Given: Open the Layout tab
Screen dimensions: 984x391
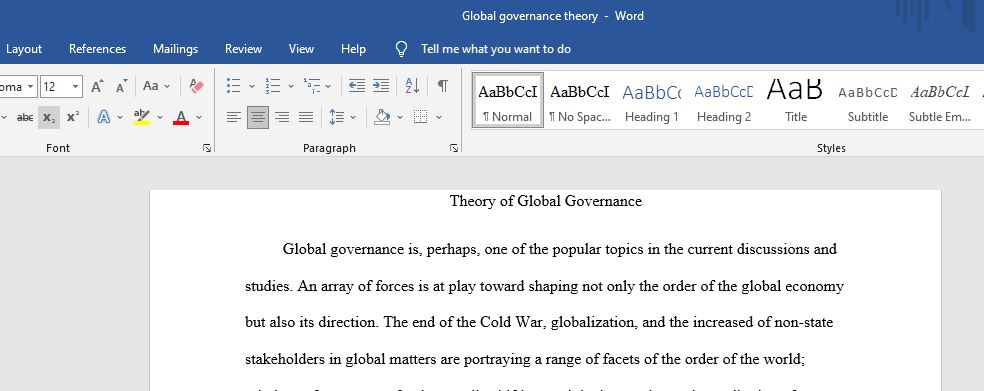Looking at the screenshot, I should pos(24,49).
